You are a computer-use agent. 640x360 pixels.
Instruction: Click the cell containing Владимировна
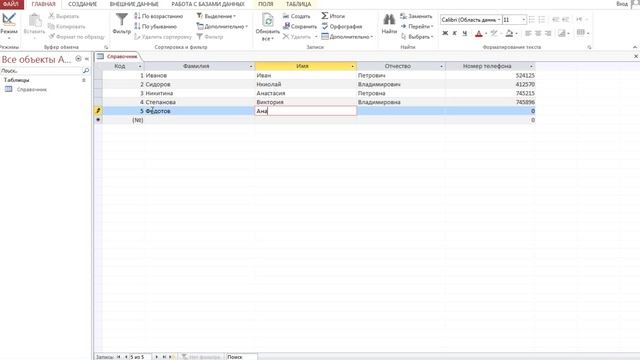[401, 102]
